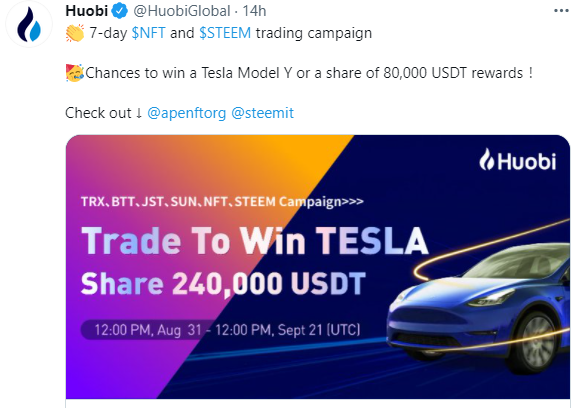Click the Tesla Model Y rewards tweet text
The image size is (579, 408).
pyautogui.click(x=299, y=73)
